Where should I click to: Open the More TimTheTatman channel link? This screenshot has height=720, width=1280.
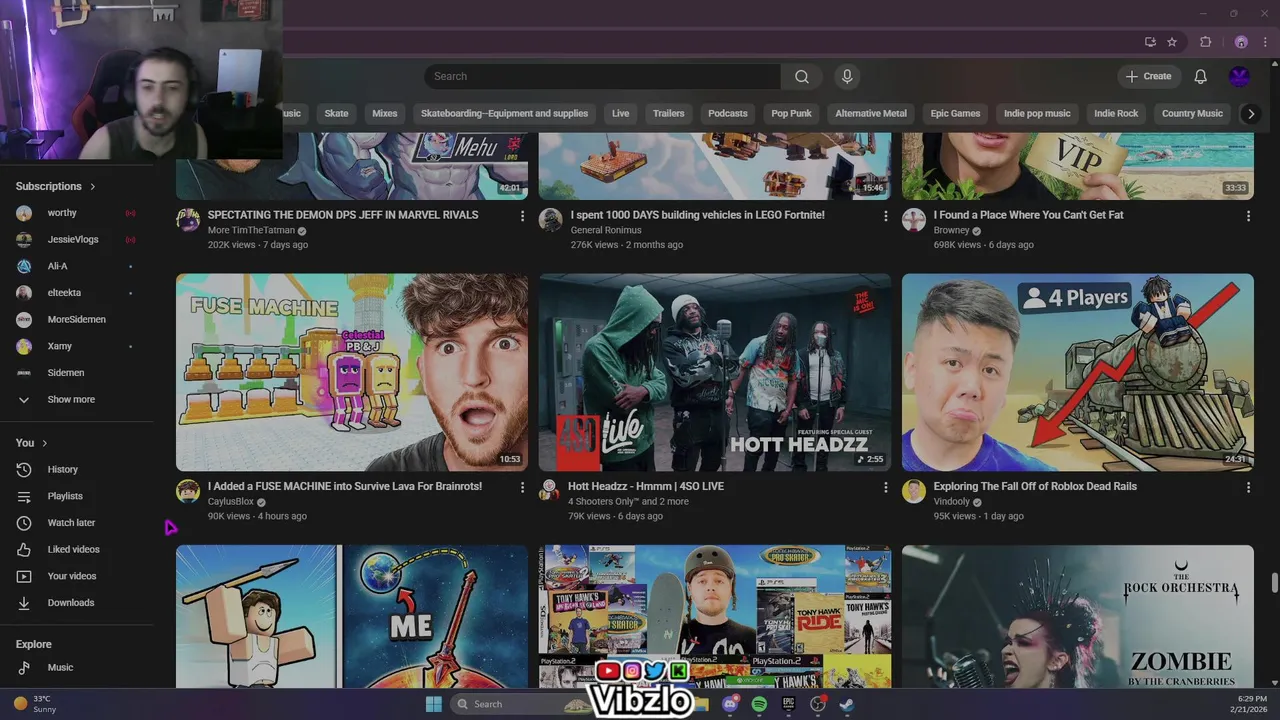pyautogui.click(x=251, y=230)
